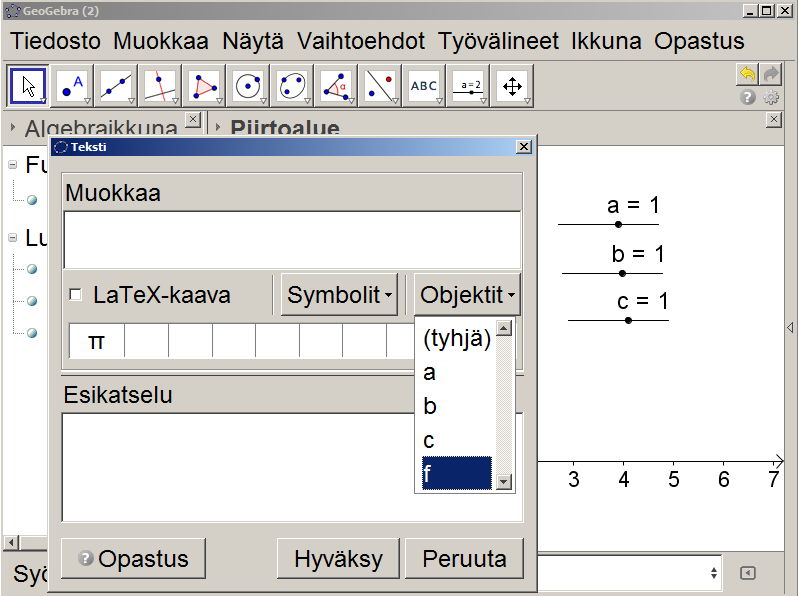Image resolution: width=798 pixels, height=596 pixels.
Task: Toggle visibility of first function object
Action: pos(32,200)
